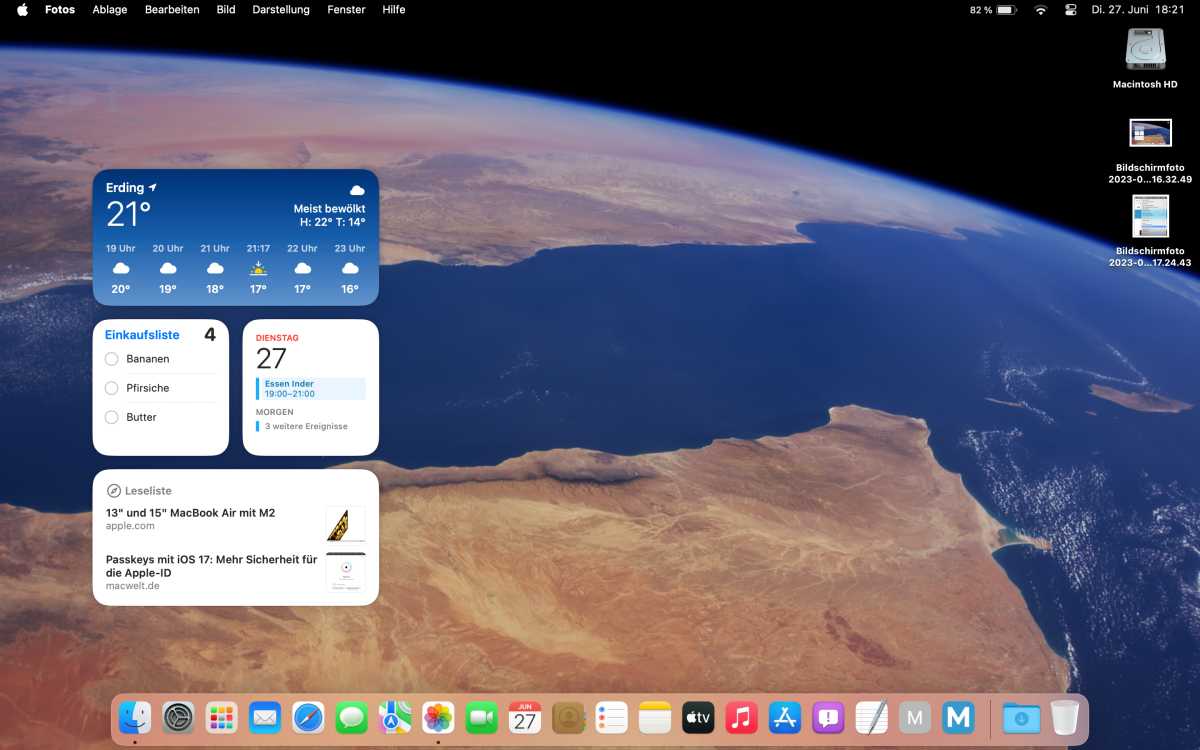Open the Reminders app in the Dock
The image size is (1200, 750).
click(611, 717)
